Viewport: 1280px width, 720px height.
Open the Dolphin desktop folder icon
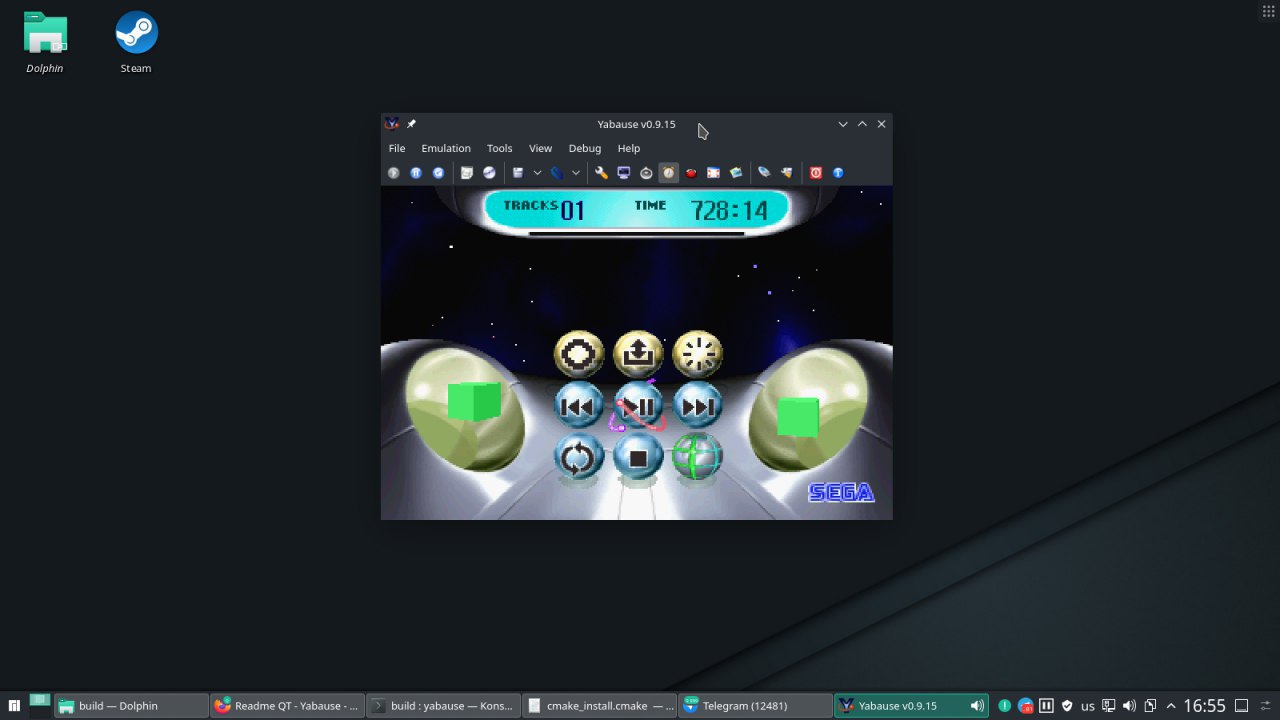(45, 43)
